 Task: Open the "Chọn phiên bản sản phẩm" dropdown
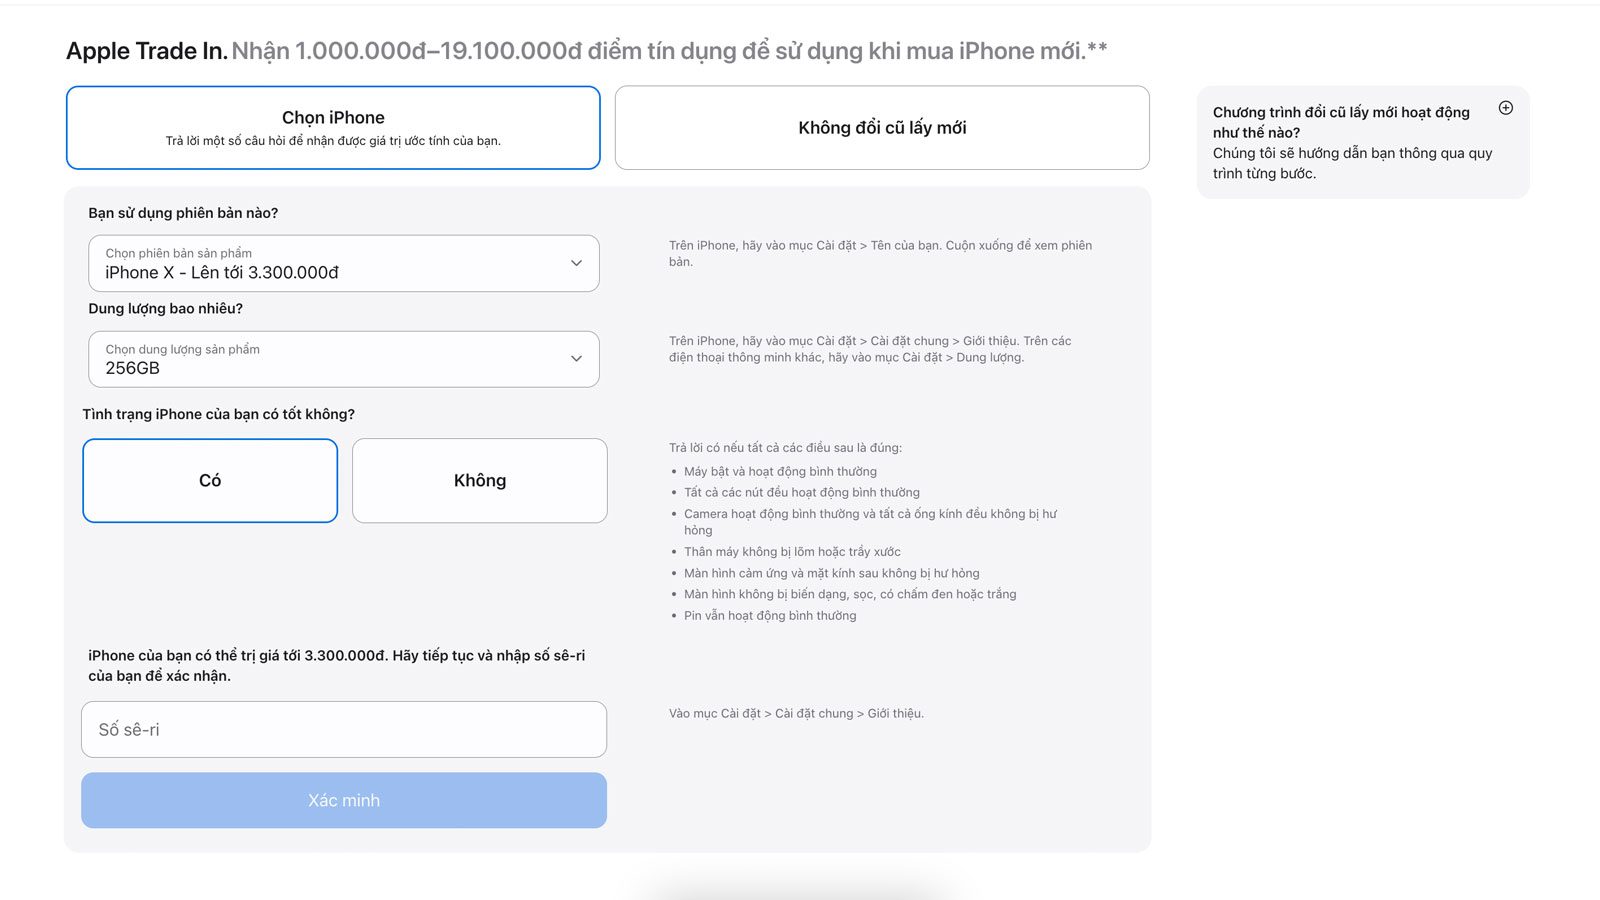(x=344, y=263)
